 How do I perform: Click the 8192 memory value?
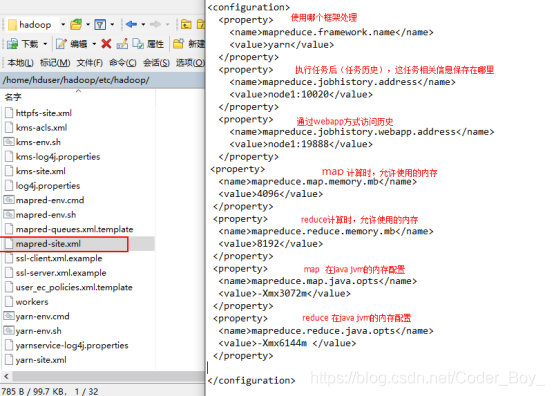pyautogui.click(x=268, y=244)
